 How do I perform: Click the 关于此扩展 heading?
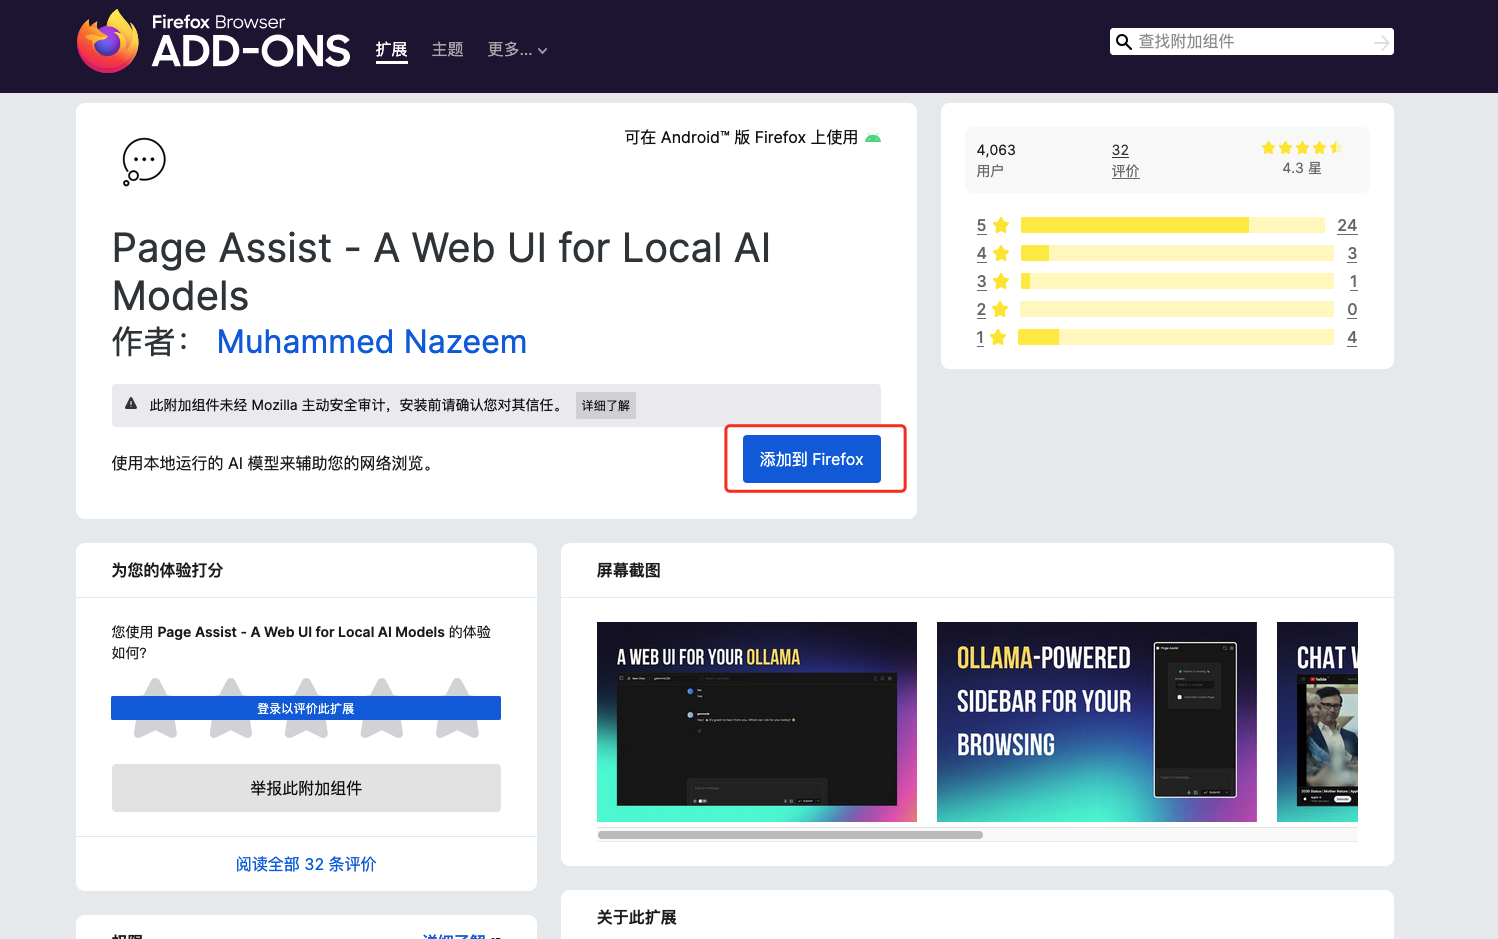[x=637, y=917]
